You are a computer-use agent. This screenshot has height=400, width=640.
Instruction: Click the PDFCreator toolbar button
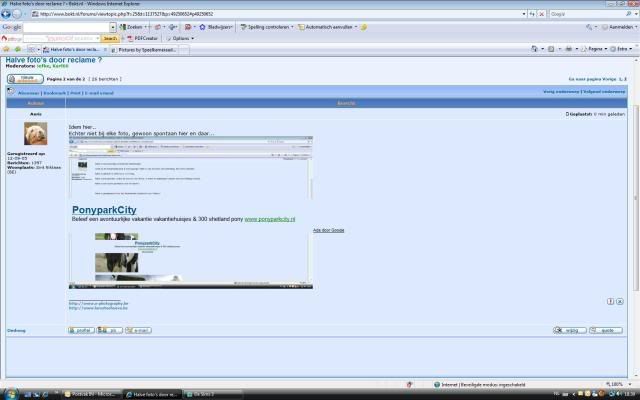pyautogui.click(x=142, y=38)
